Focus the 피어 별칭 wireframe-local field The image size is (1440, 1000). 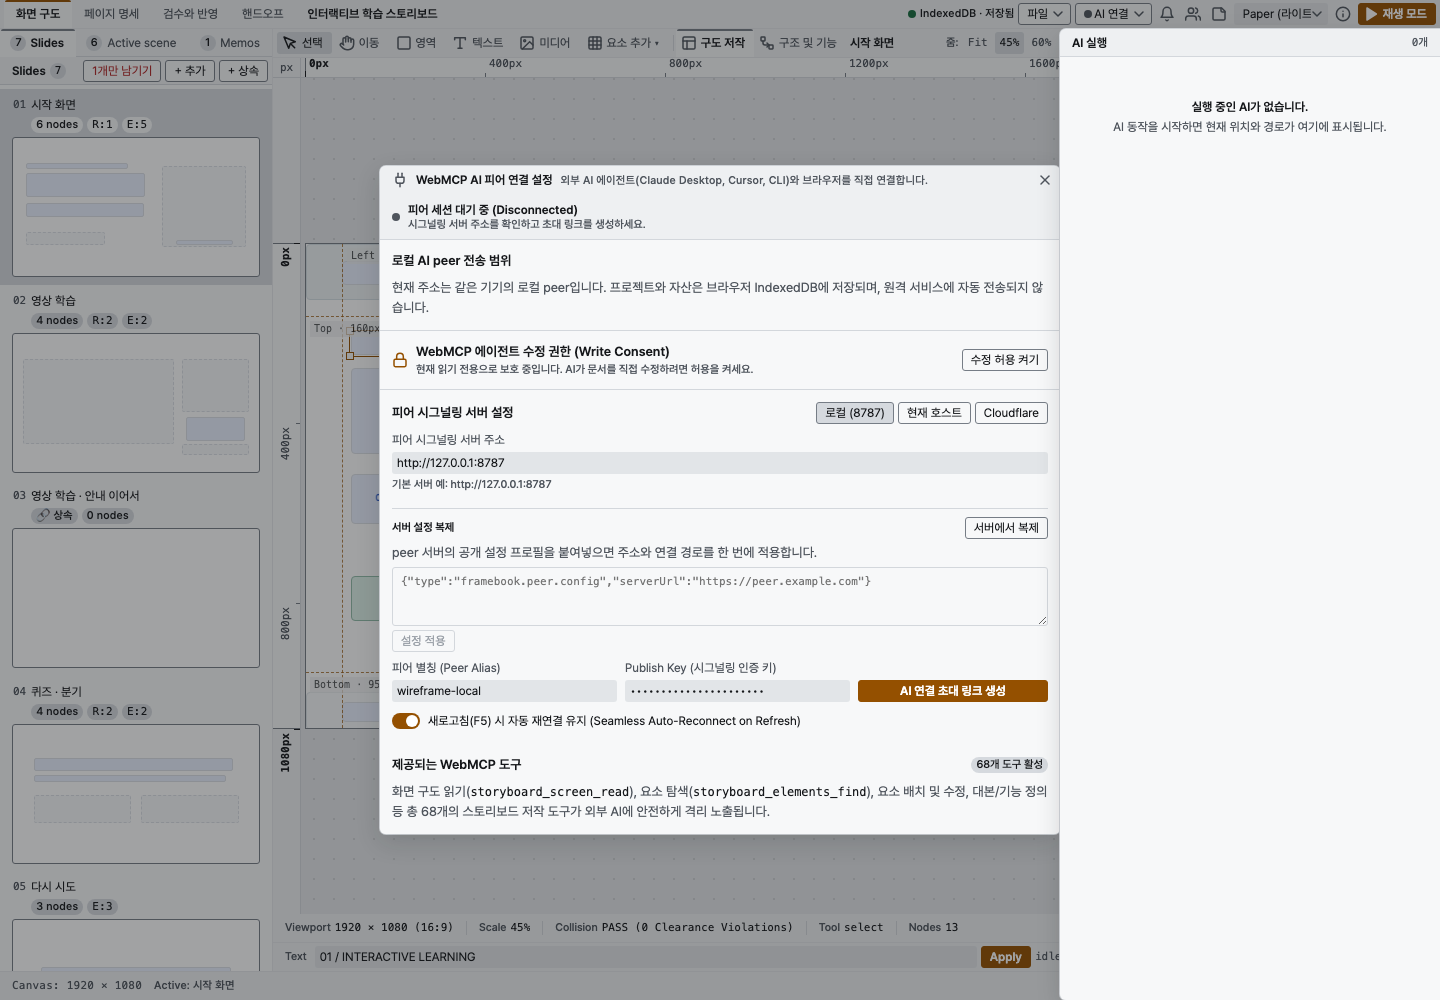tap(504, 691)
